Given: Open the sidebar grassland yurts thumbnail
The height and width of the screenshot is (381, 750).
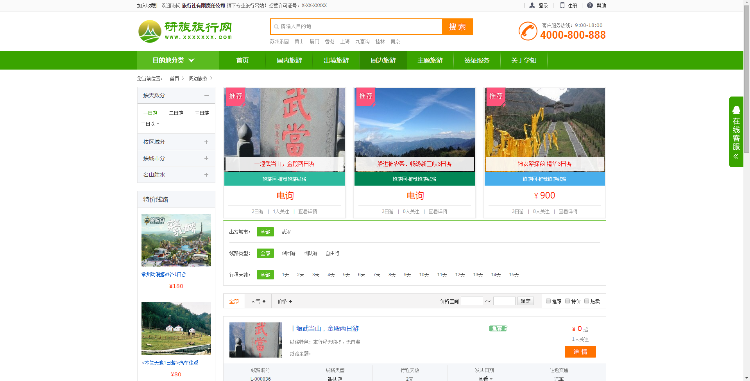Looking at the screenshot, I should click(x=176, y=328).
